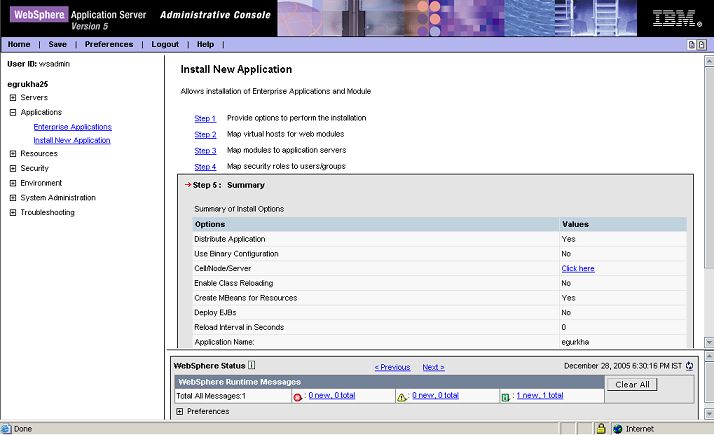Go to the Step 2 link

[205, 134]
